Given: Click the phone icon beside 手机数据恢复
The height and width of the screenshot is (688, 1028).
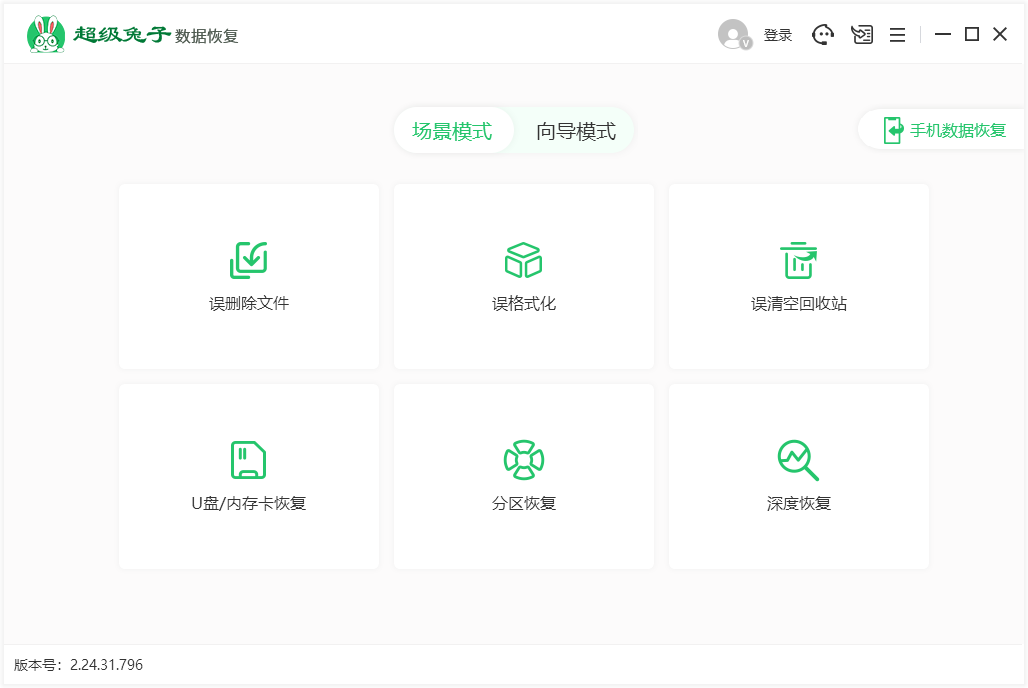Looking at the screenshot, I should click(x=893, y=130).
